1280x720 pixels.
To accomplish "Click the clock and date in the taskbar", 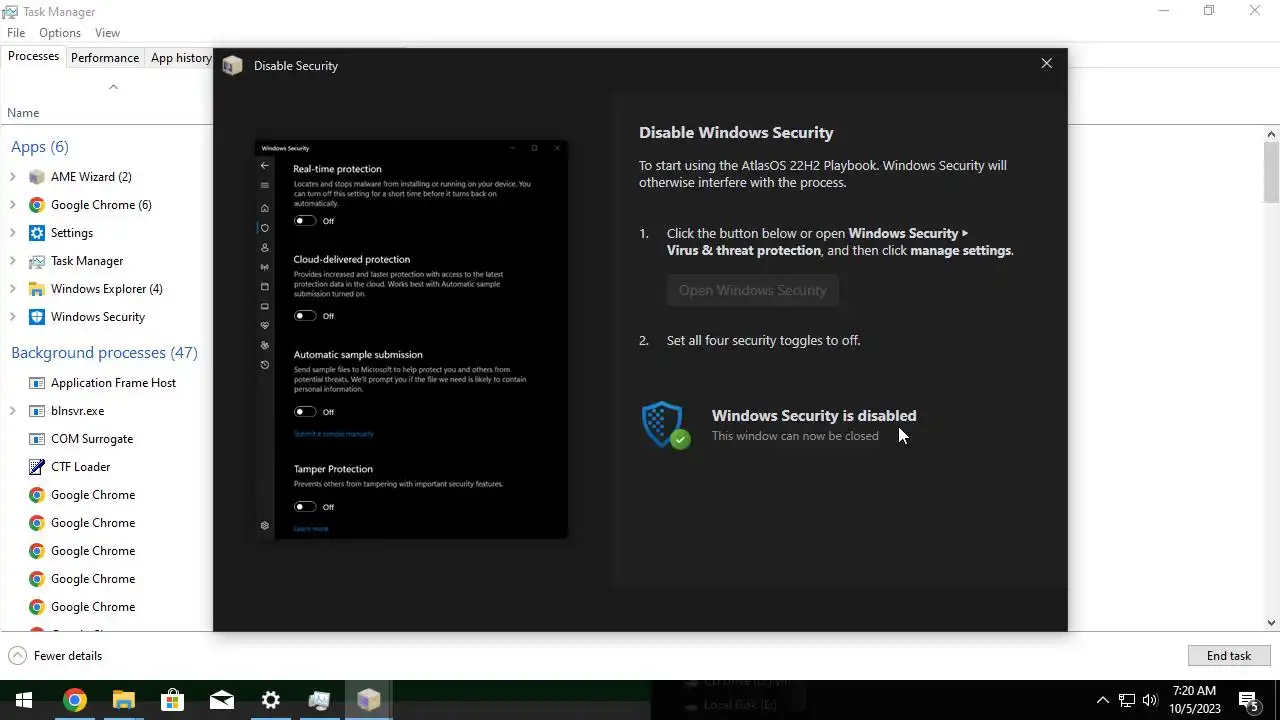I will (x=1195, y=700).
